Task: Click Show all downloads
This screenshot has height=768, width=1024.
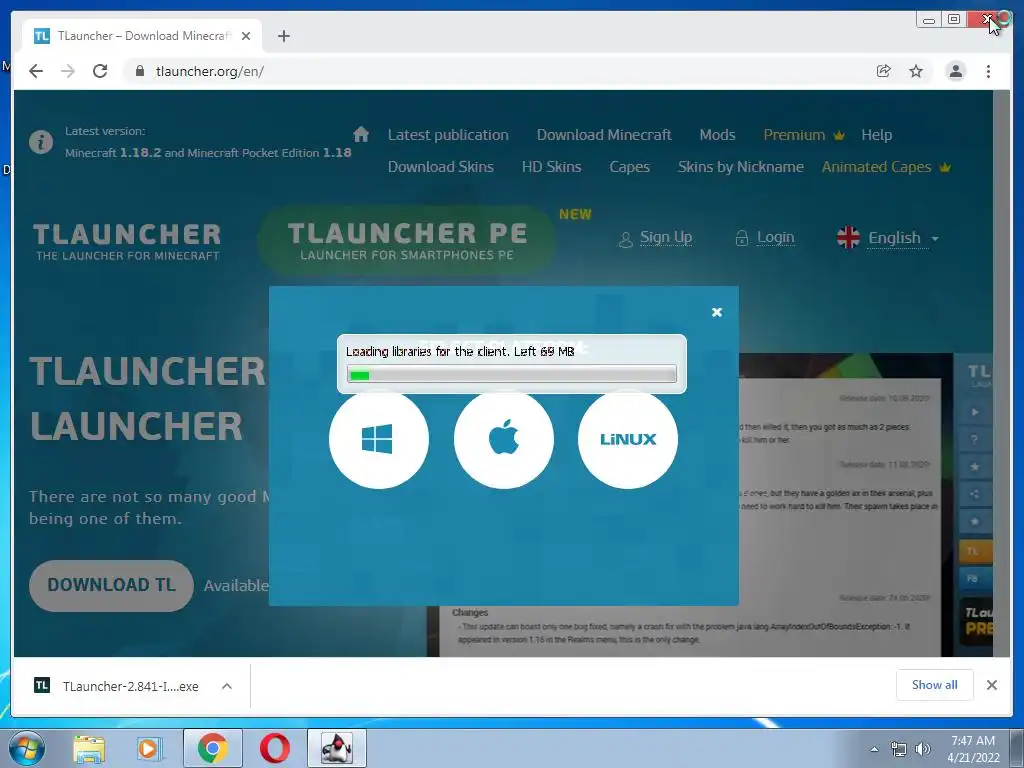Action: (x=935, y=684)
